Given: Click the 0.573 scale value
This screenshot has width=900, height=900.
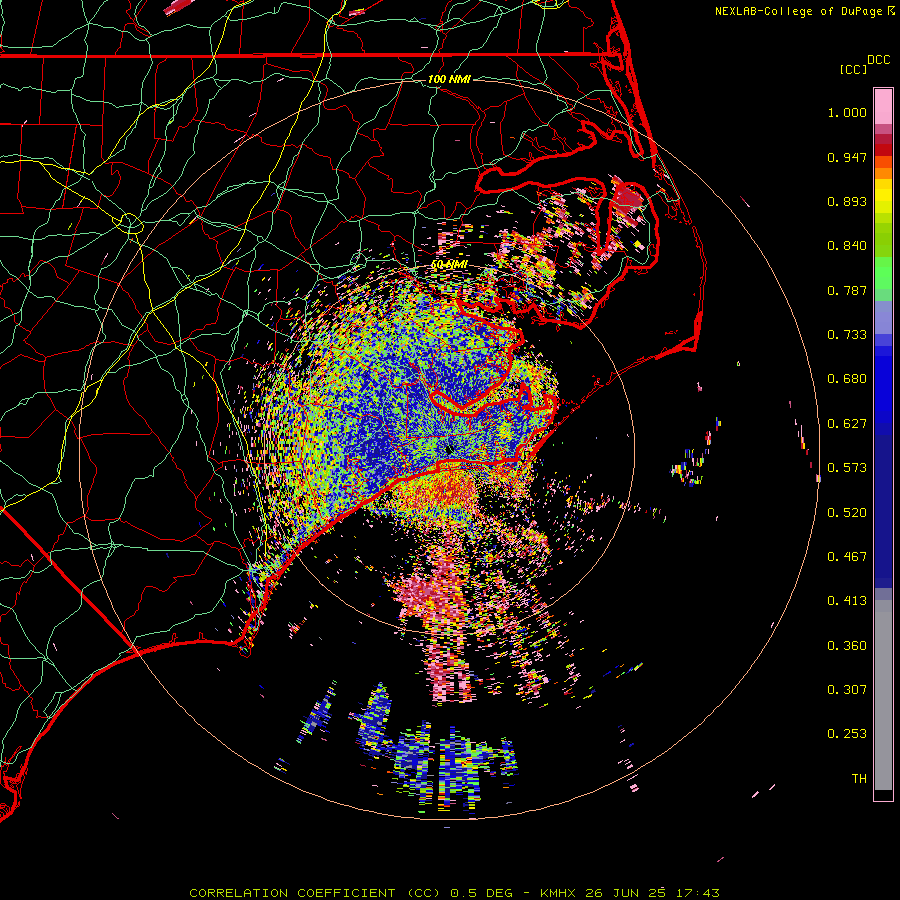Looking at the screenshot, I should click(847, 468).
